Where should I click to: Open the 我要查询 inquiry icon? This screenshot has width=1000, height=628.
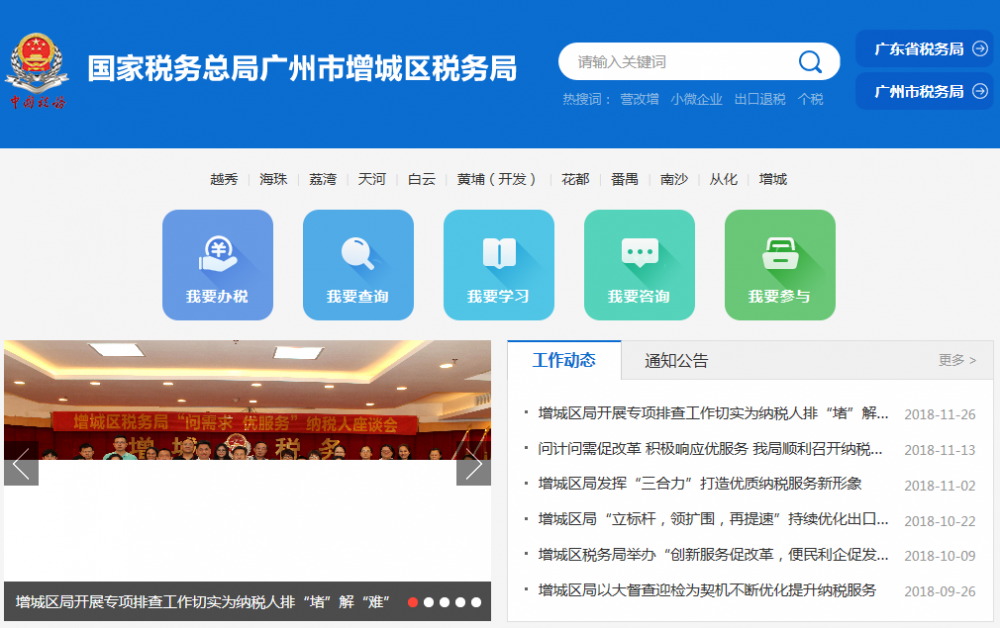[x=358, y=264]
